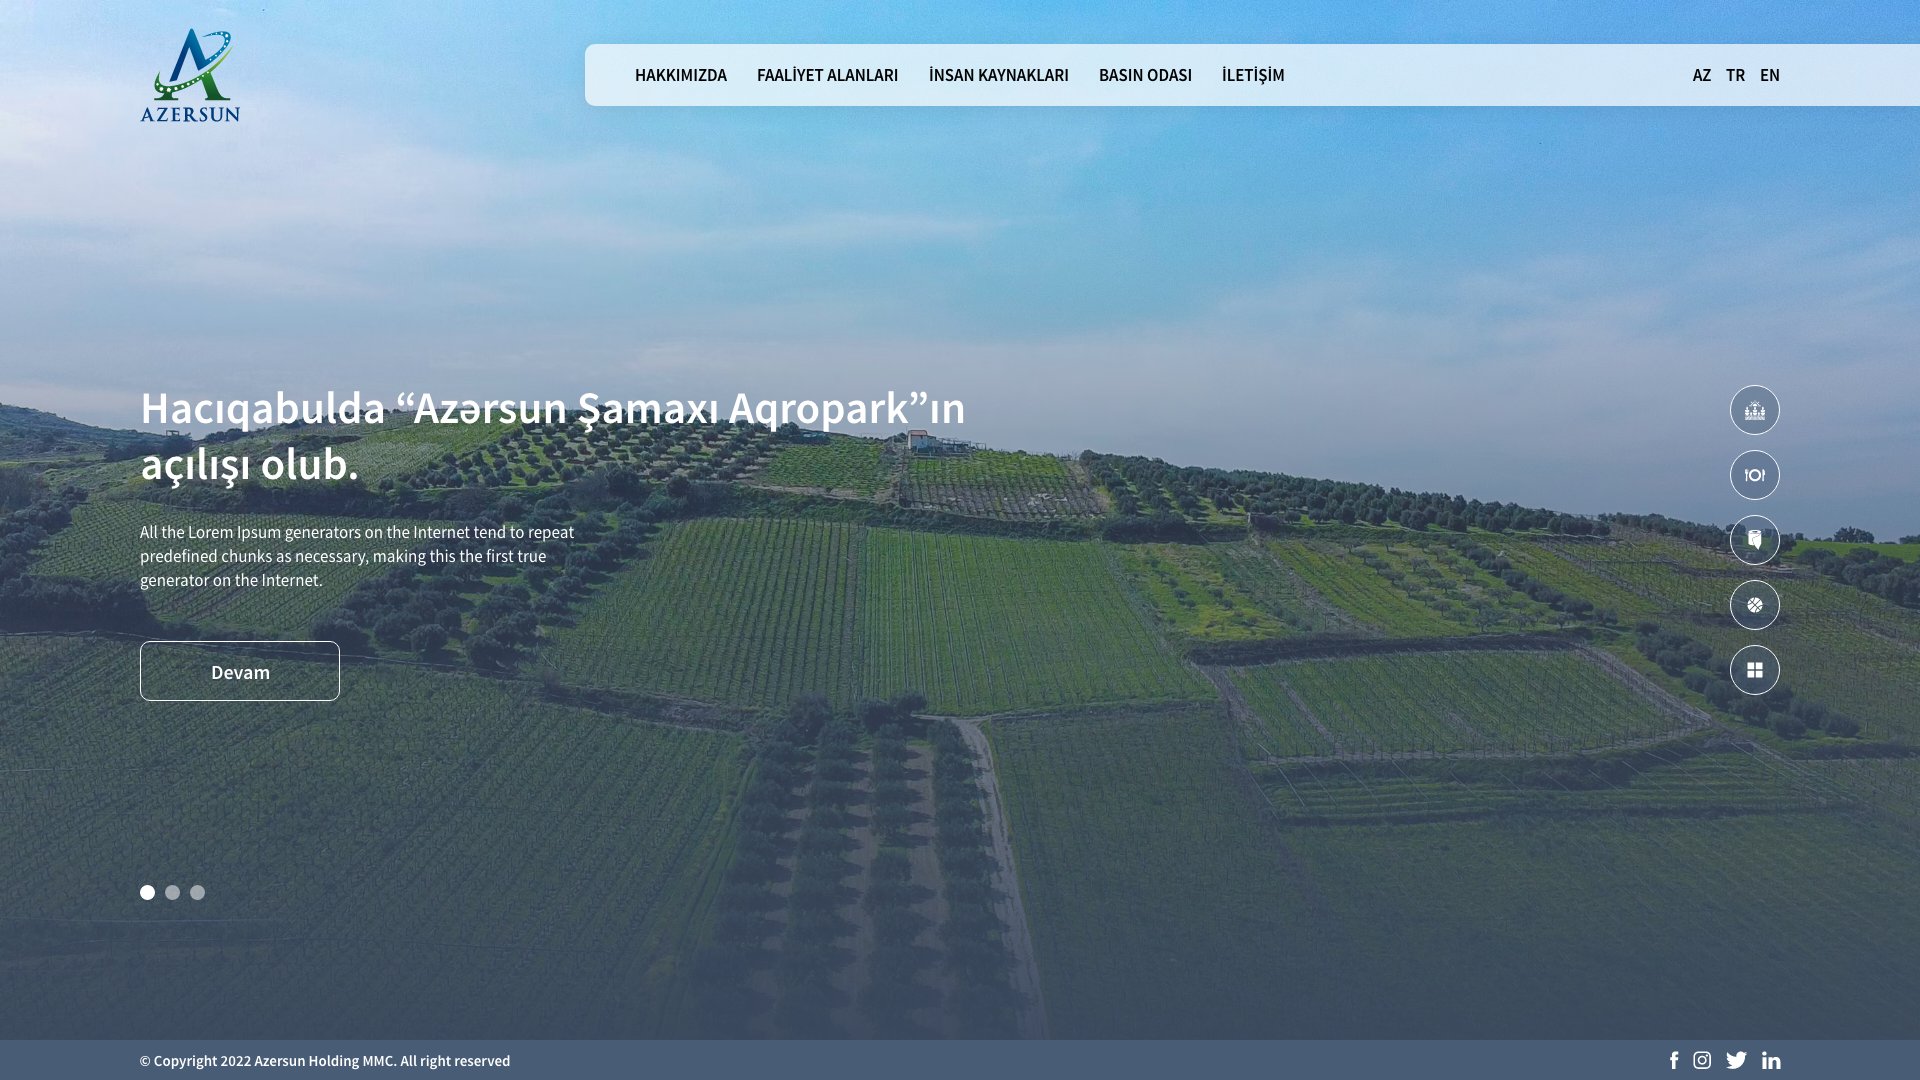
Task: Open FAALİYET ALANLARI menu item
Action: (827, 75)
